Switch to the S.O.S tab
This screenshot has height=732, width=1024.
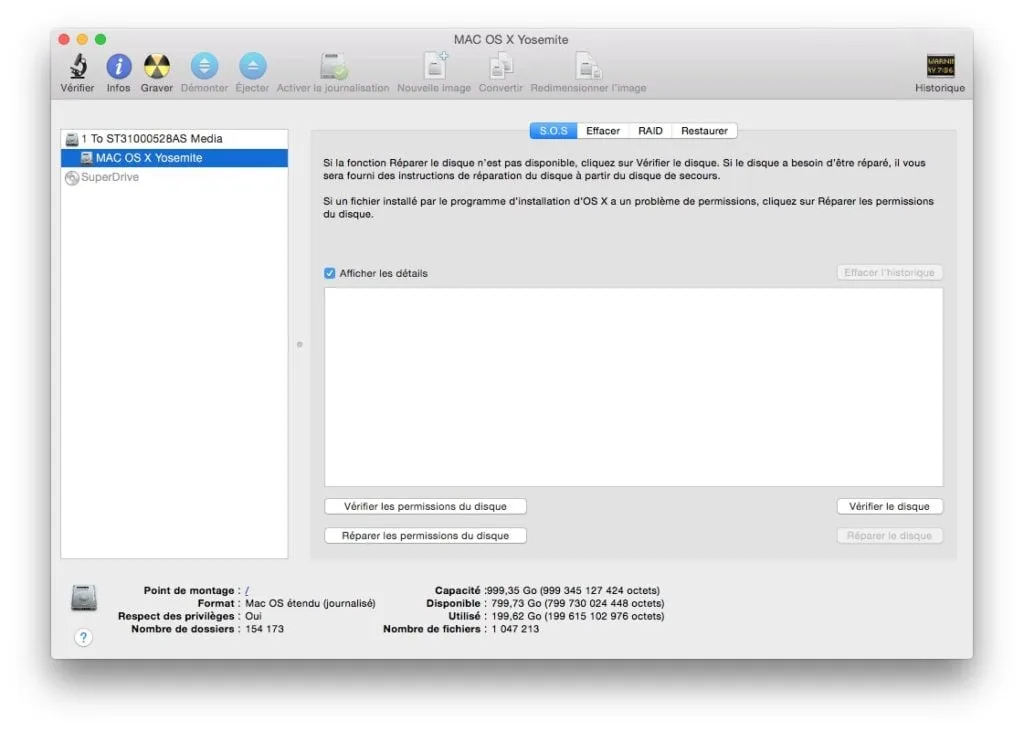tap(553, 131)
